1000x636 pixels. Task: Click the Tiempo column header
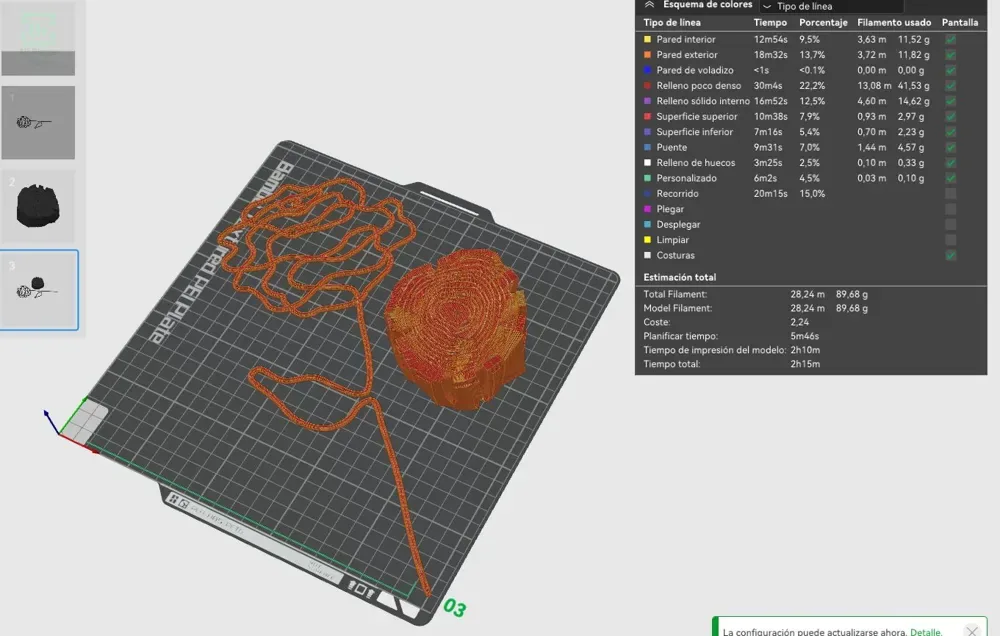click(770, 22)
